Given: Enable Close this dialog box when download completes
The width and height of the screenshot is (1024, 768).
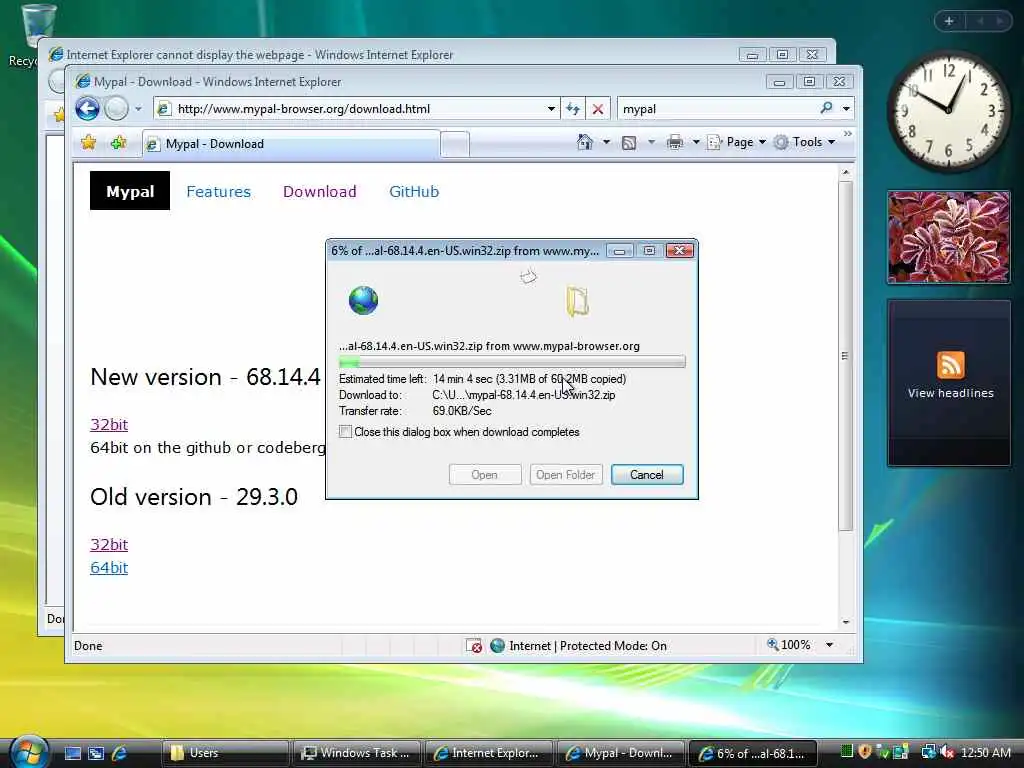Looking at the screenshot, I should point(345,432).
